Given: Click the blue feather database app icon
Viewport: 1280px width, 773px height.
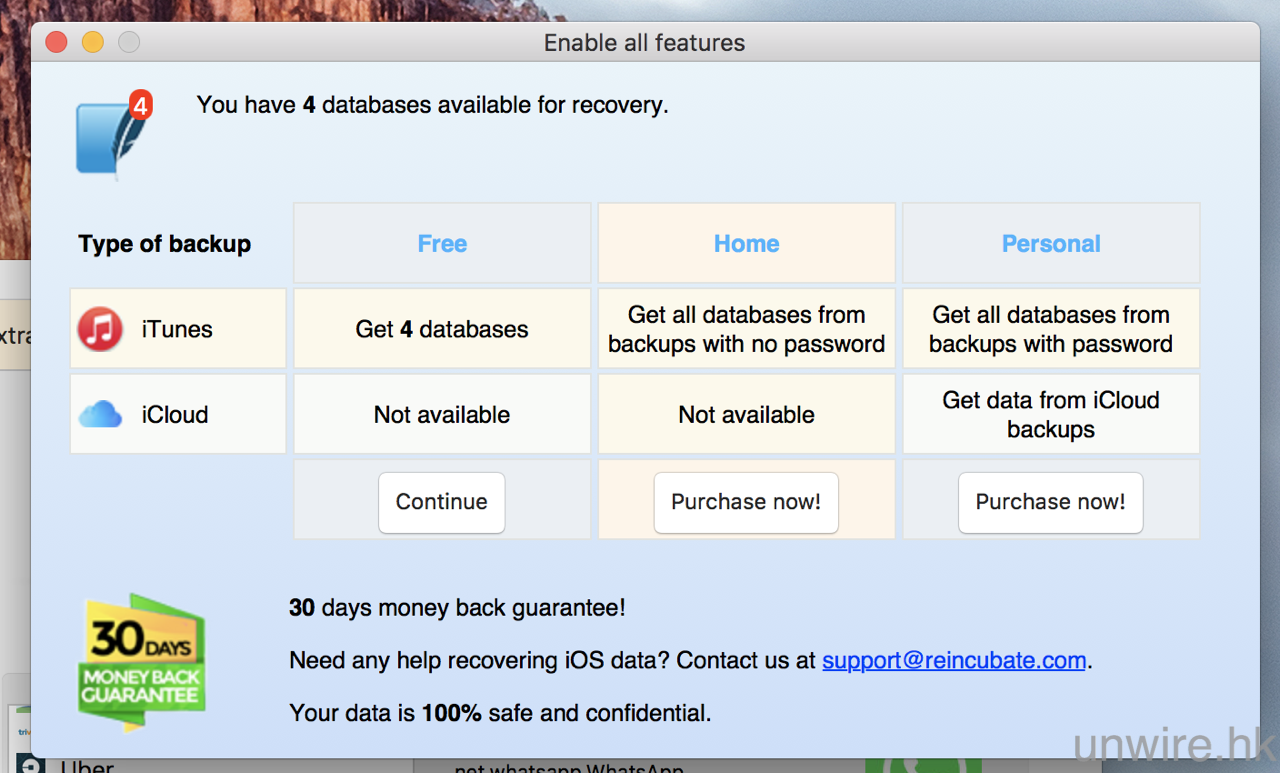Looking at the screenshot, I should click(x=106, y=139).
